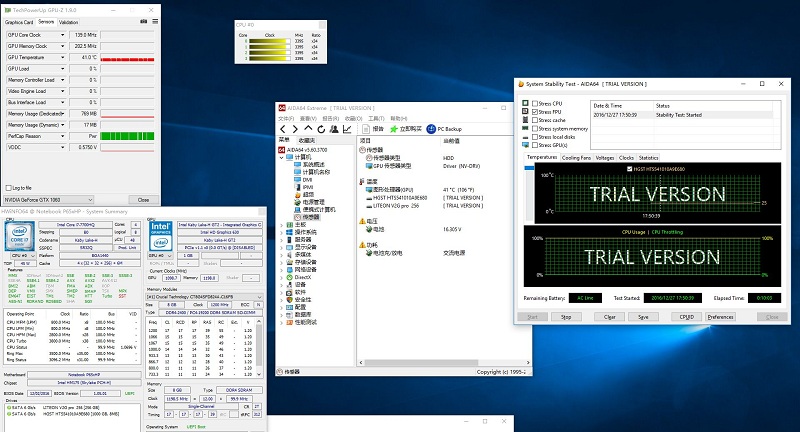Switch to GPU-Z Graphics Card tab
This screenshot has height=432, width=800.
click(19, 21)
